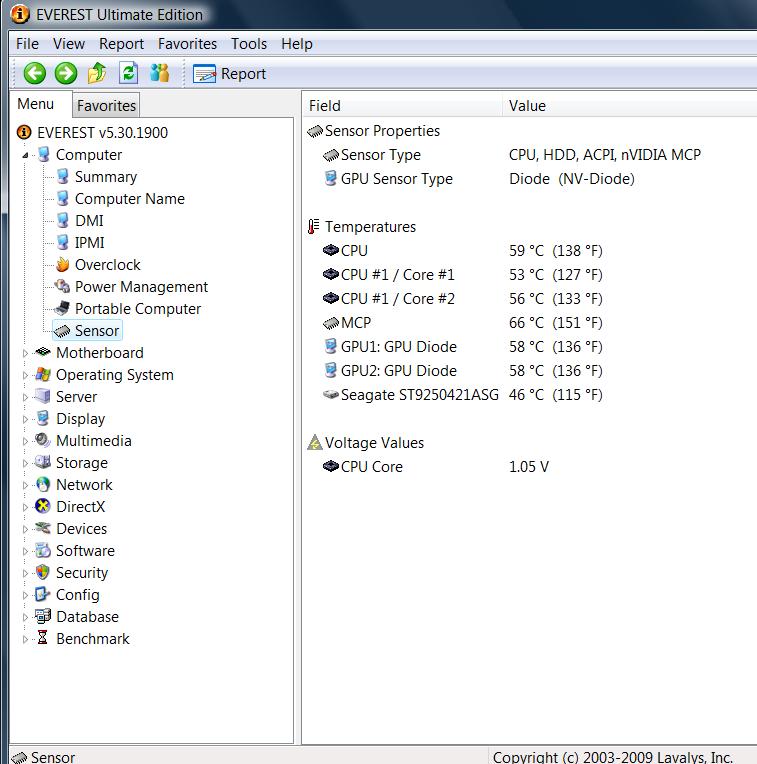
Task: Click the Power Management icon
Action: (62, 286)
